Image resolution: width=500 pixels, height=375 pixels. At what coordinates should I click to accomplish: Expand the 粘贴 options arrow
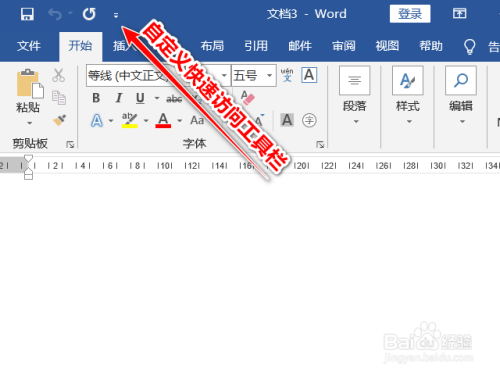30,123
